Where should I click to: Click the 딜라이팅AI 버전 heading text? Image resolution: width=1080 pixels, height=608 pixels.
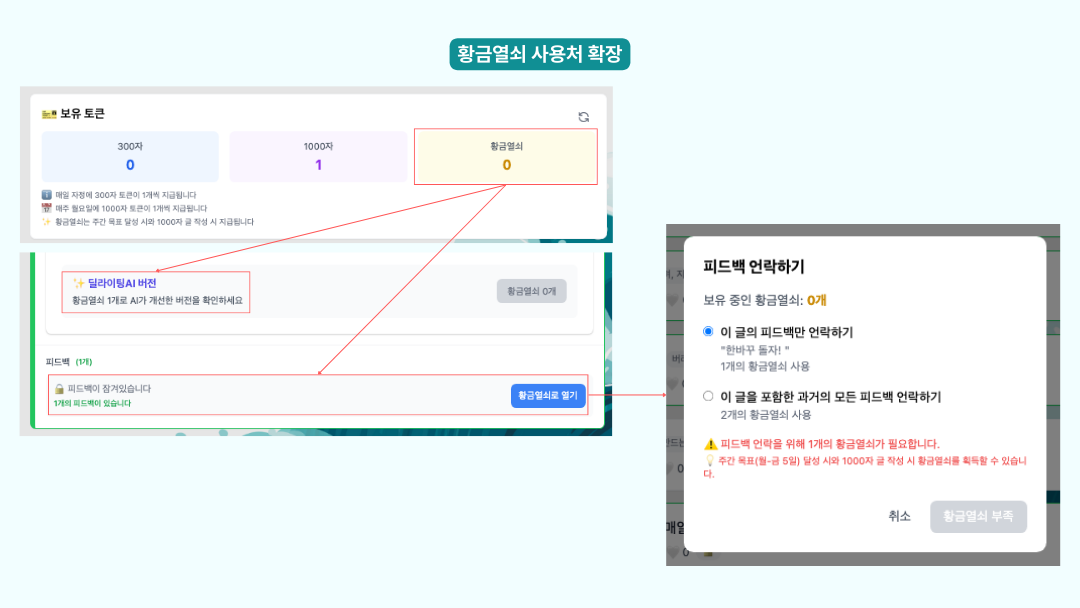click(x=122, y=284)
